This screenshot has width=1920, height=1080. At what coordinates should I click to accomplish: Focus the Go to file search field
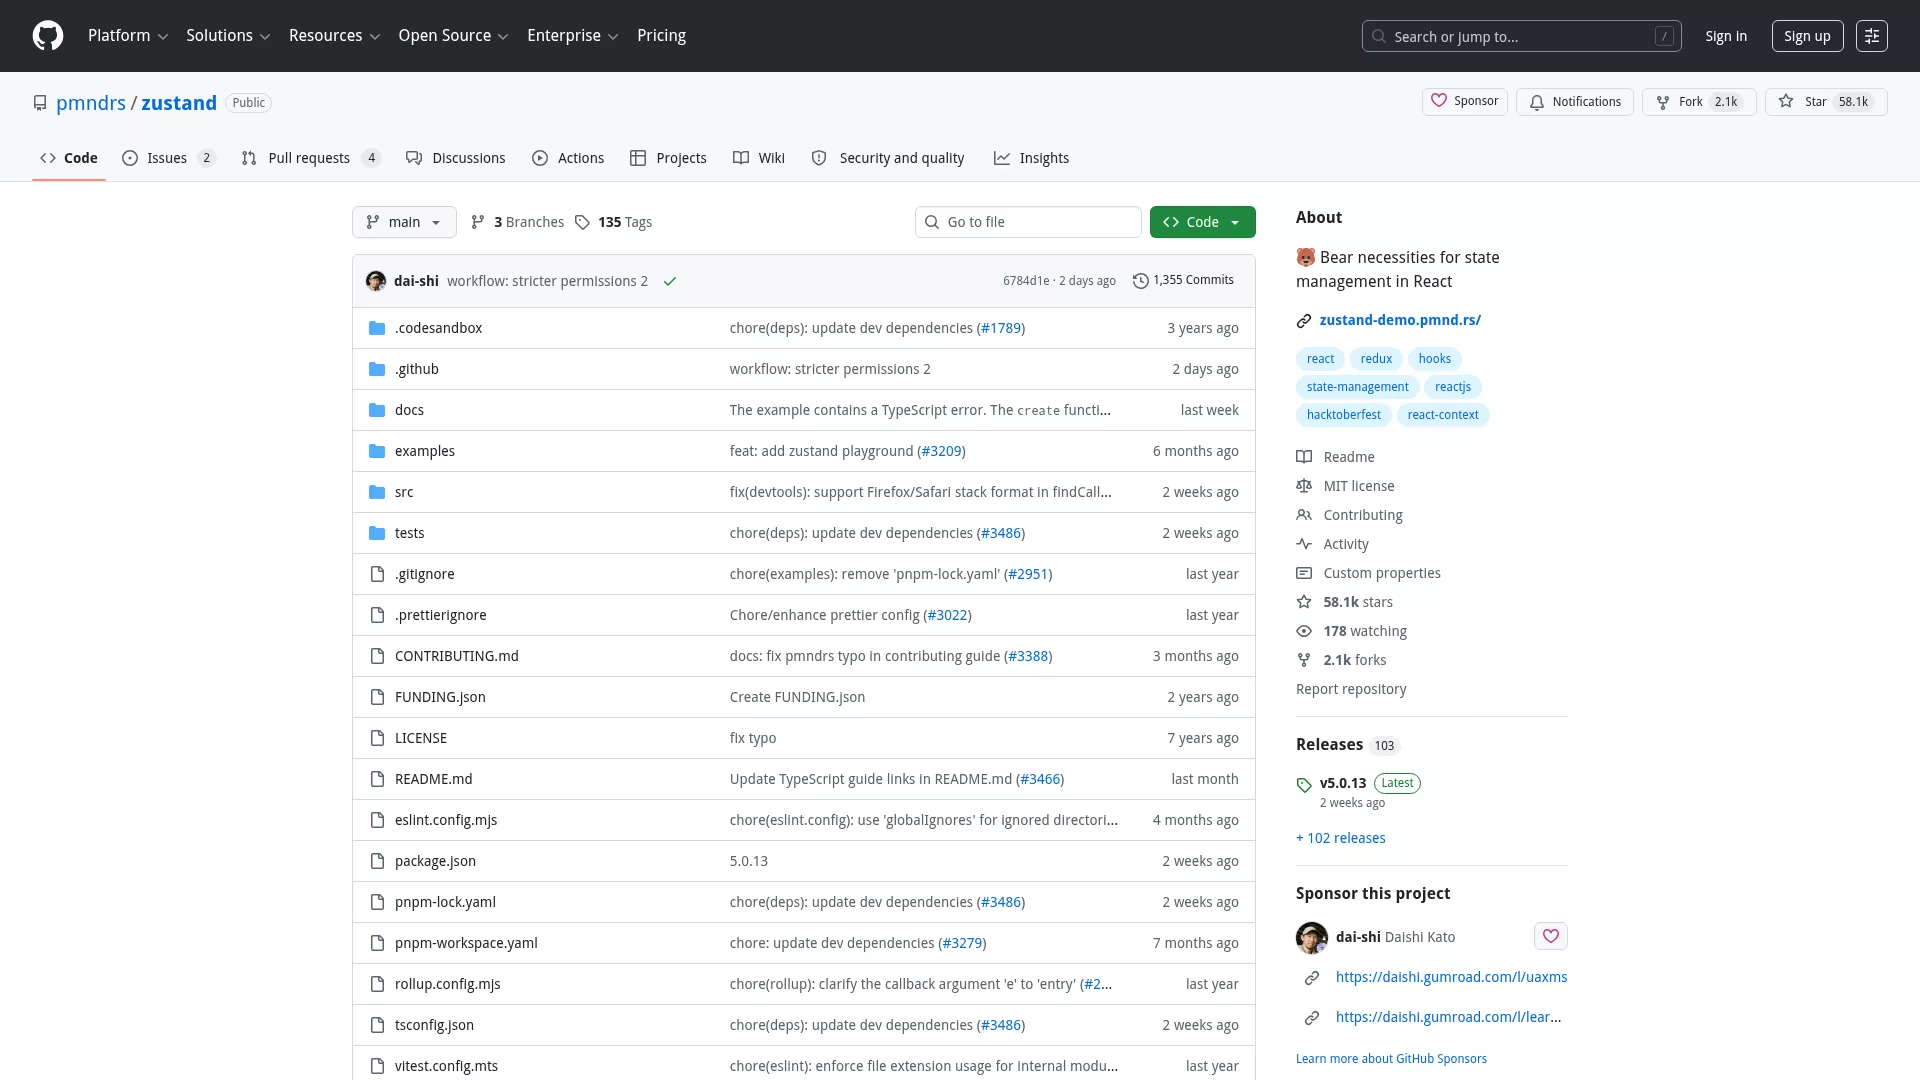pos(1028,222)
